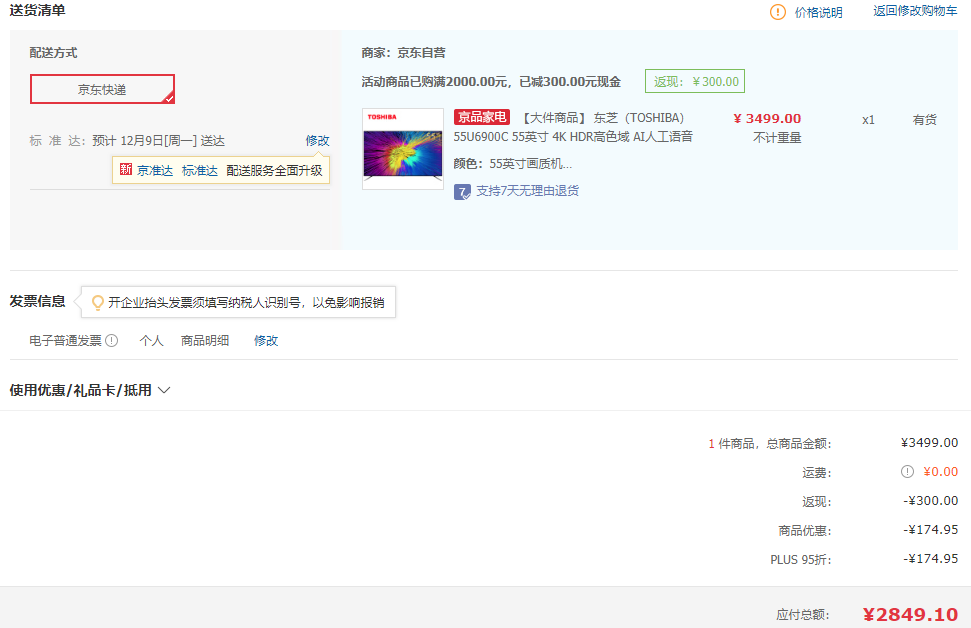Screen dimensions: 971x628
Task: Click the 有货 stock status text
Action: pyautogui.click(x=925, y=120)
